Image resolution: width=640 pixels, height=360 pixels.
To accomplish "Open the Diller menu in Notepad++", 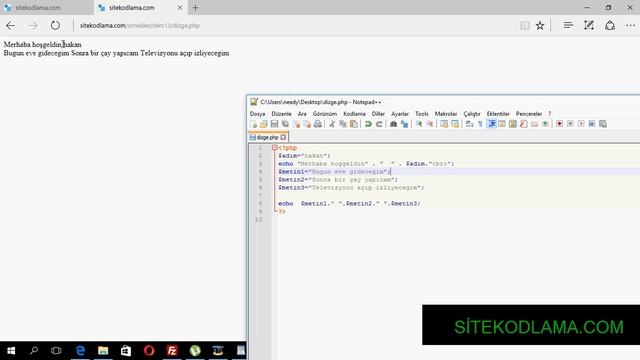I will click(378, 114).
